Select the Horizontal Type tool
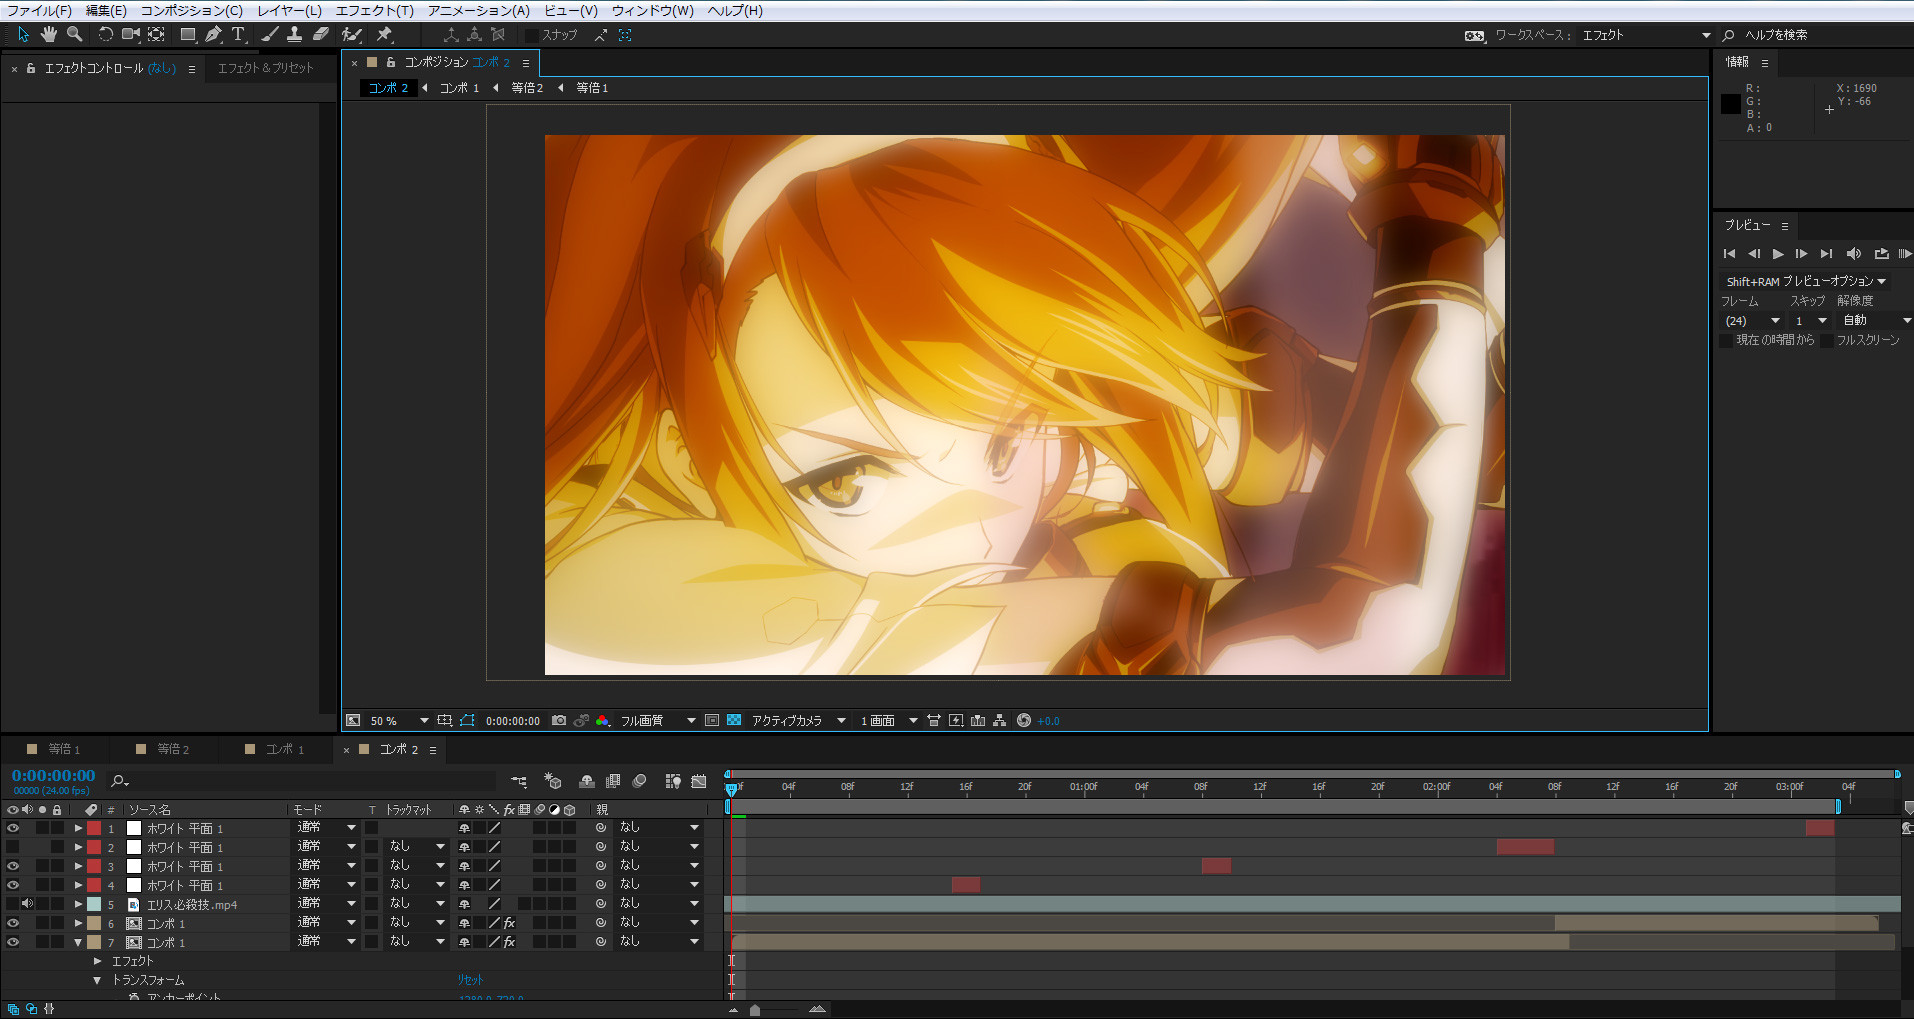This screenshot has width=1914, height=1019. 238,34
